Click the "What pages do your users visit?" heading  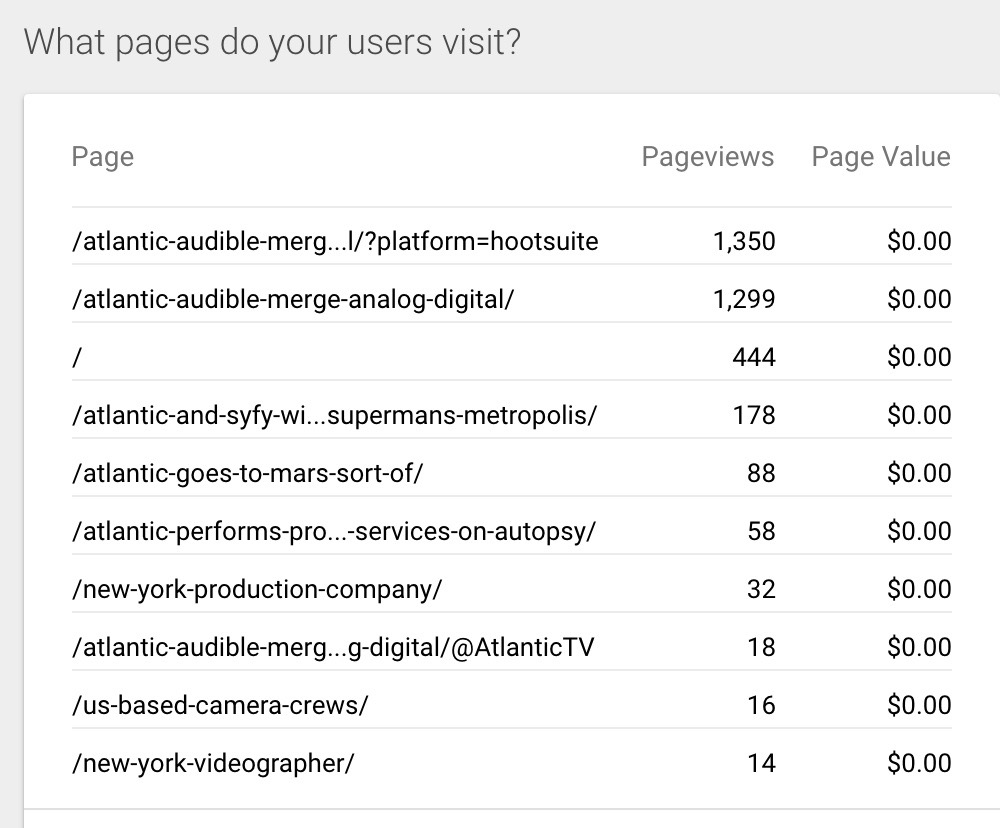pyautogui.click(x=272, y=43)
